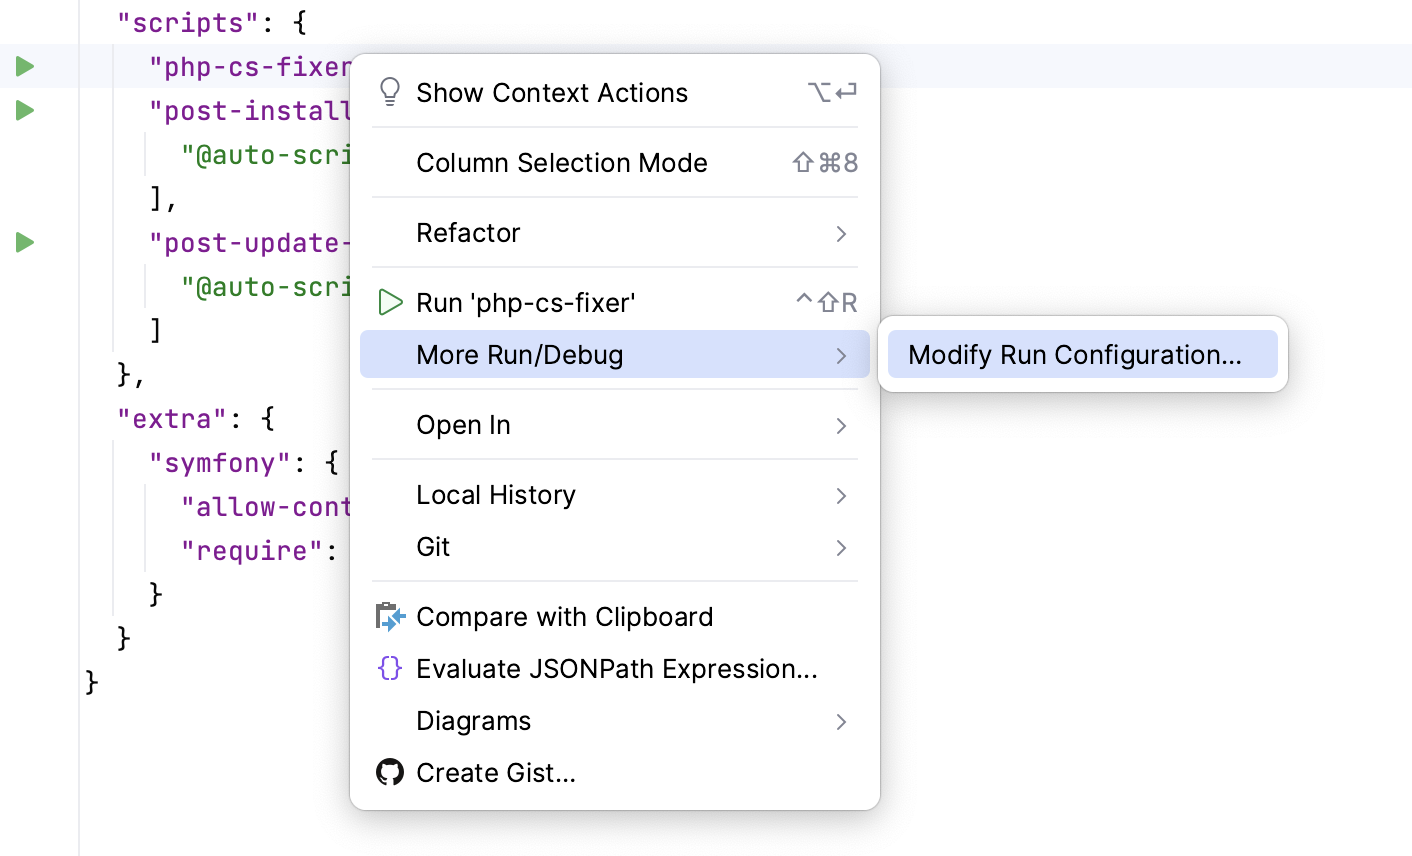
Task: Click the GitHub icon beside Create Gist
Action: (390, 772)
